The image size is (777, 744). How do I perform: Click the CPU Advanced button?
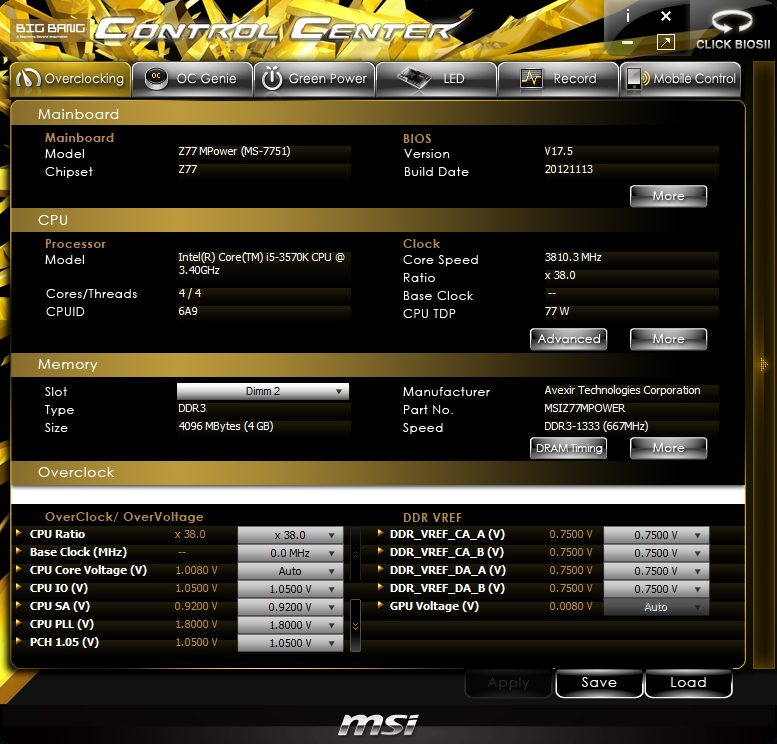[568, 339]
